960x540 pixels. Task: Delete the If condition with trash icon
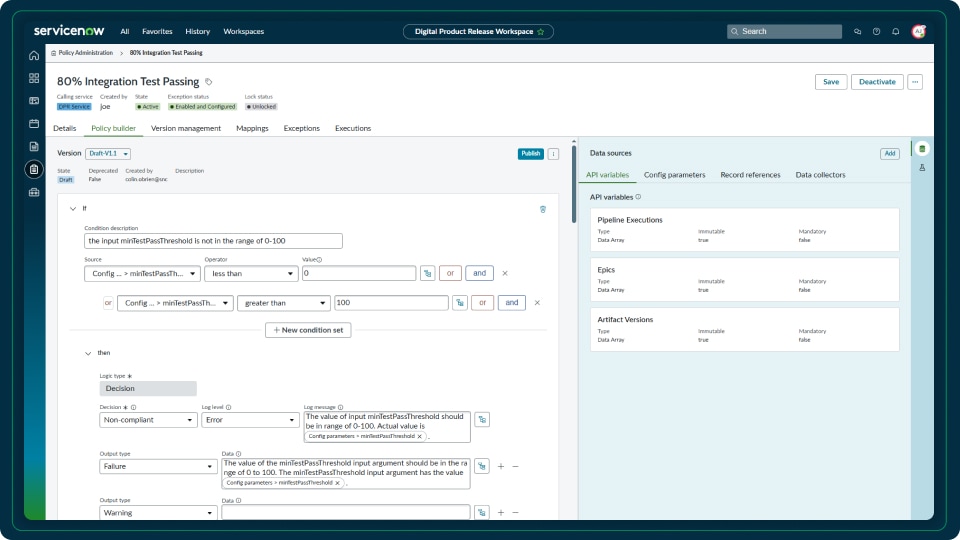click(543, 209)
